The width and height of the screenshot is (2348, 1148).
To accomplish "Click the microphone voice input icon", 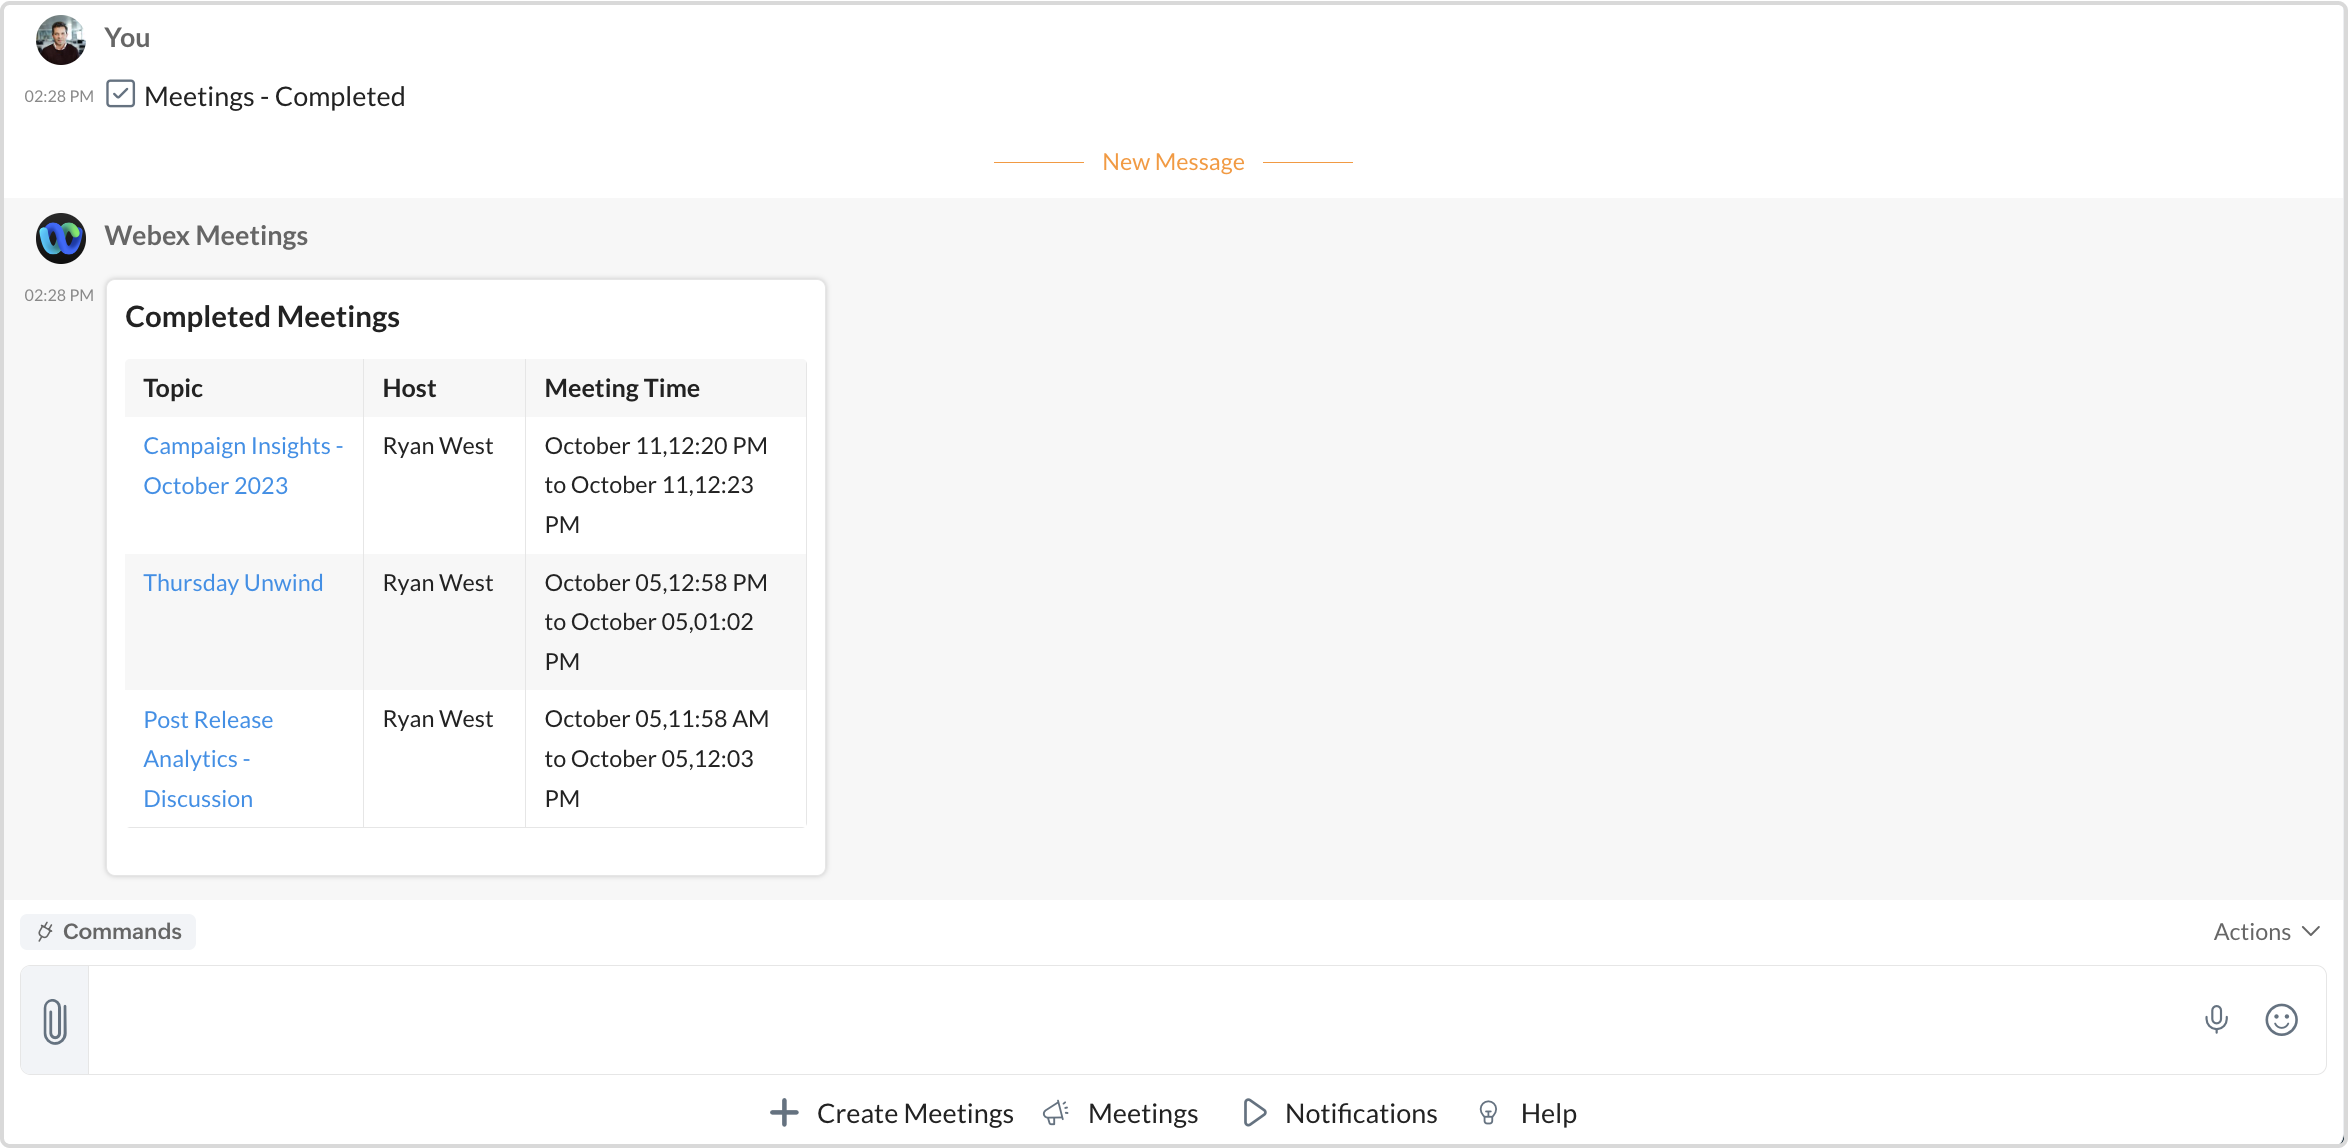I will point(2216,1019).
